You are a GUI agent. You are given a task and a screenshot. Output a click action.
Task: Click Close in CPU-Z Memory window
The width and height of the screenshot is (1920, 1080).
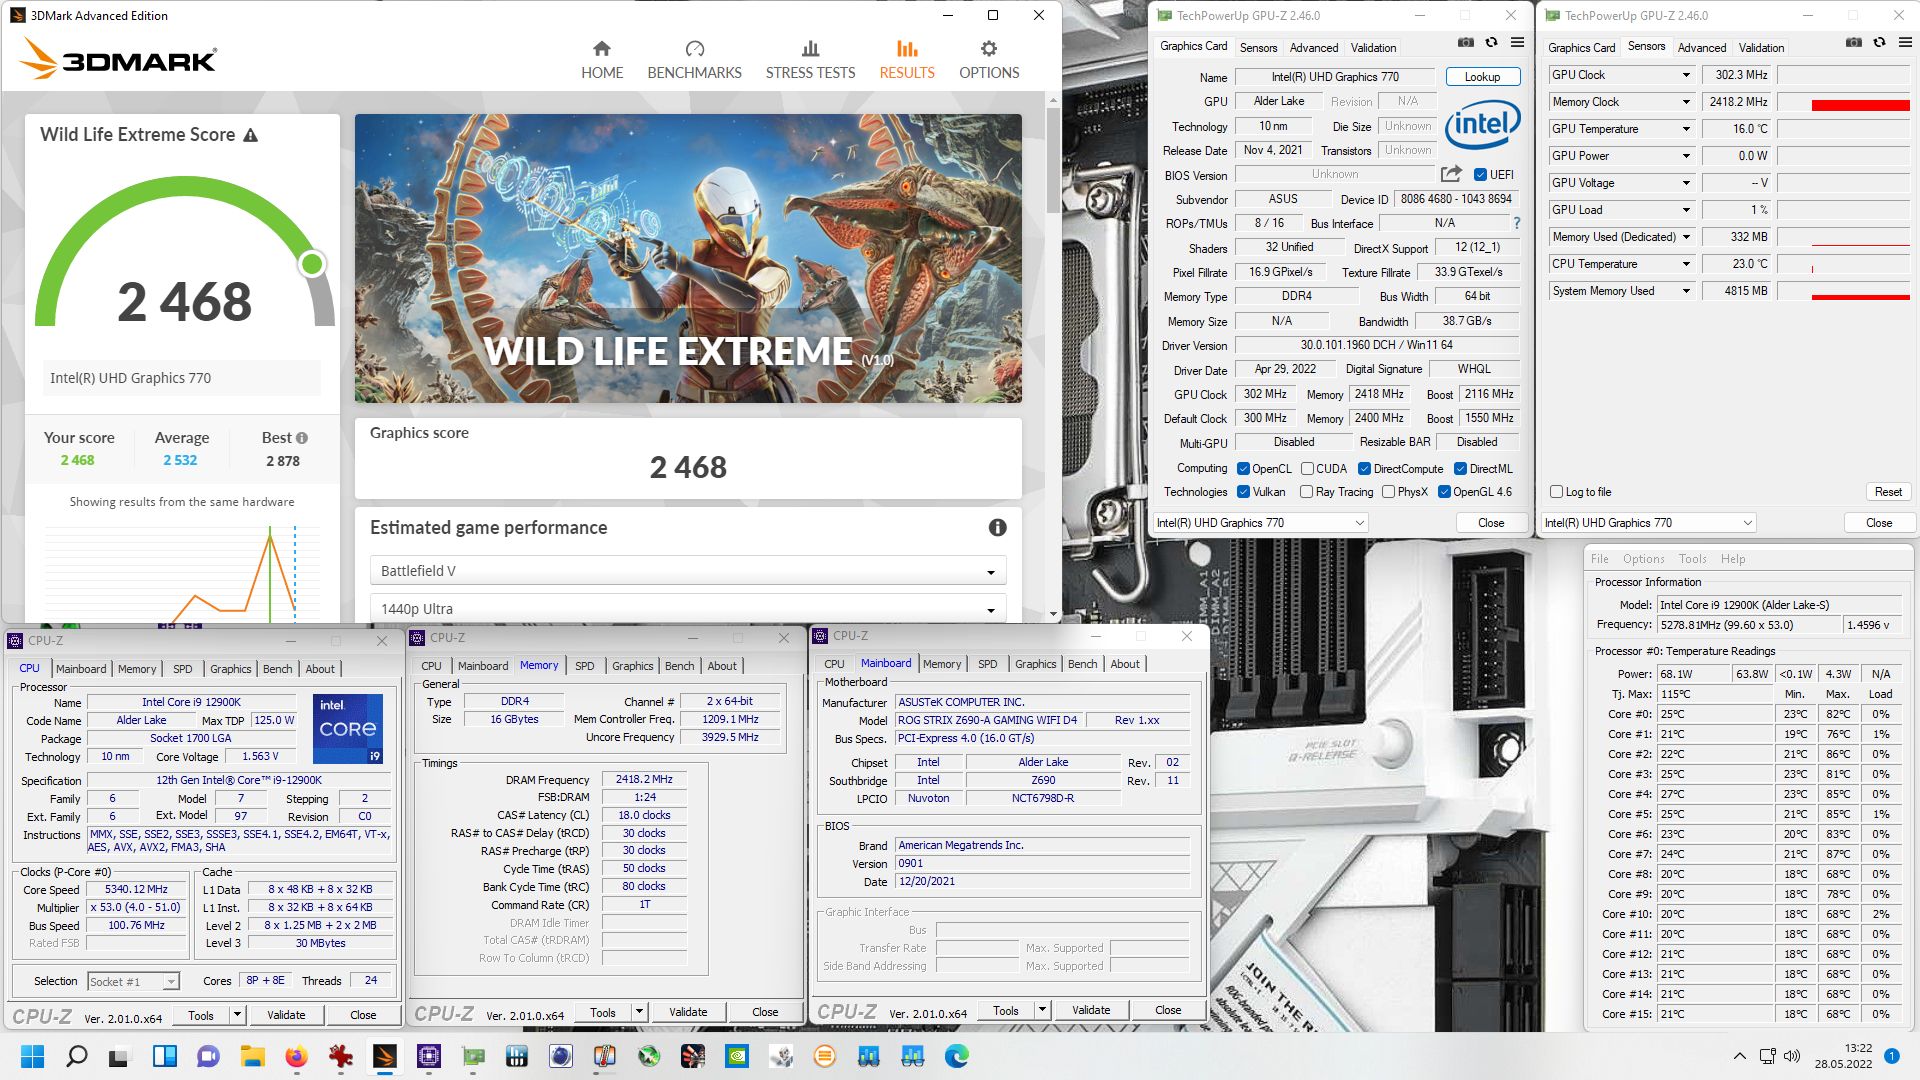[x=765, y=1012]
